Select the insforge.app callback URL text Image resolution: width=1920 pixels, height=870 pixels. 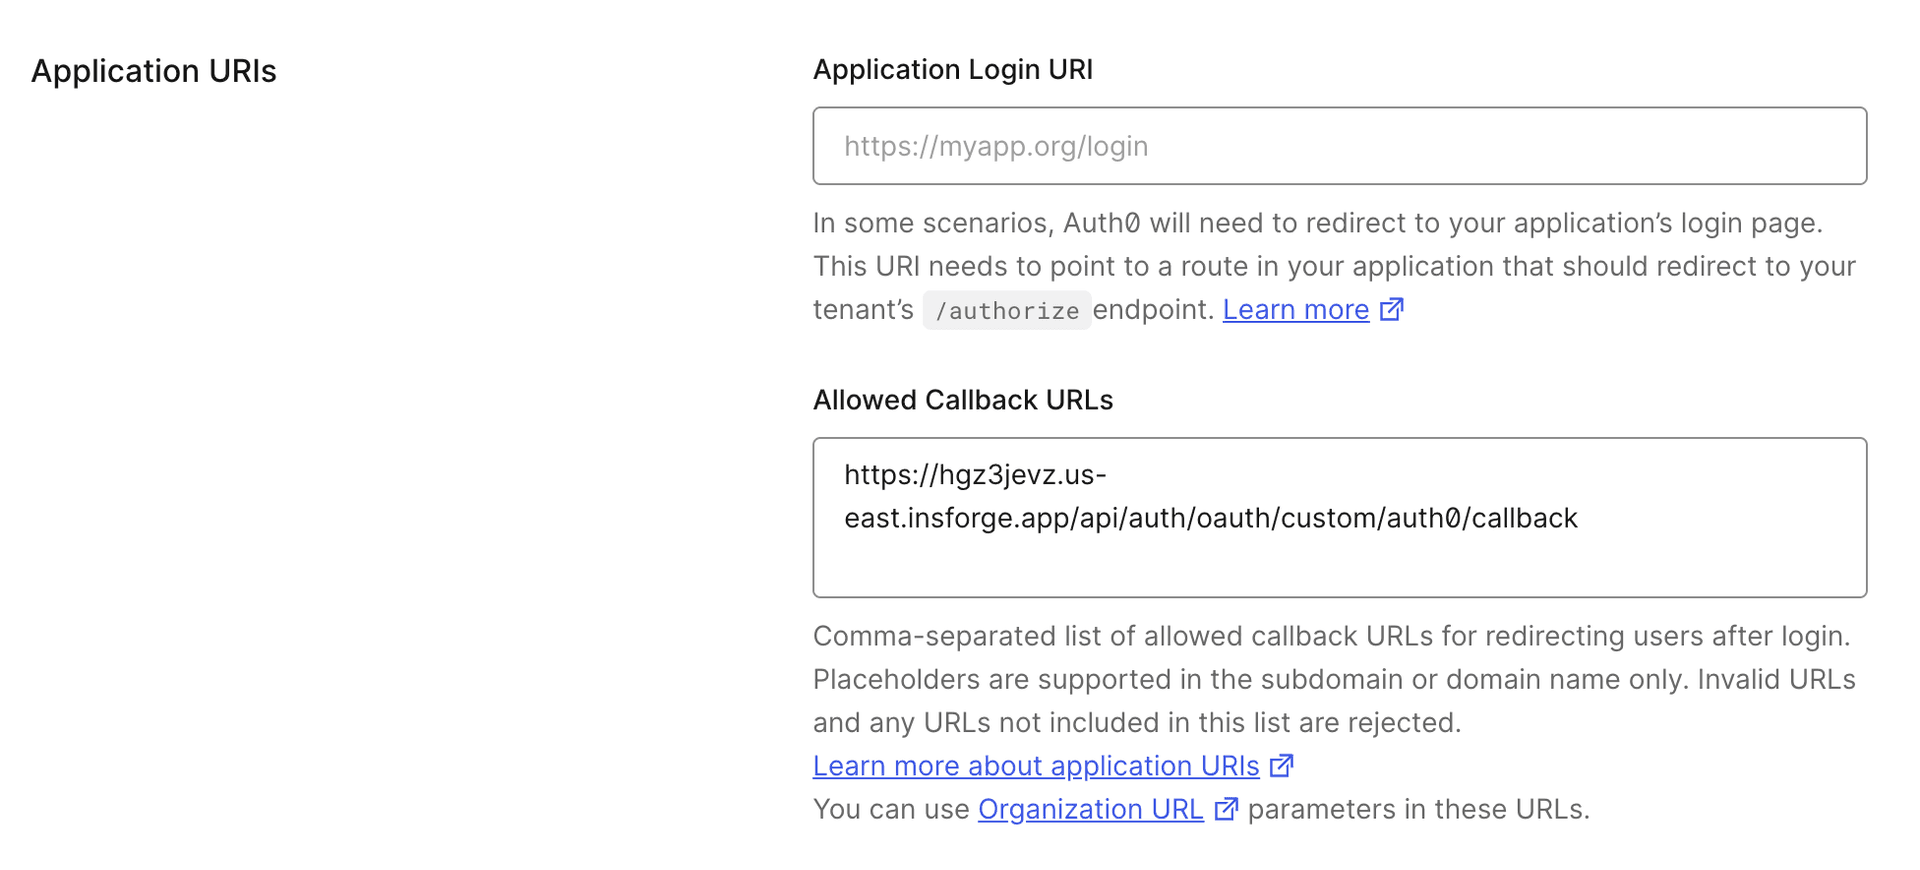tap(1210, 518)
